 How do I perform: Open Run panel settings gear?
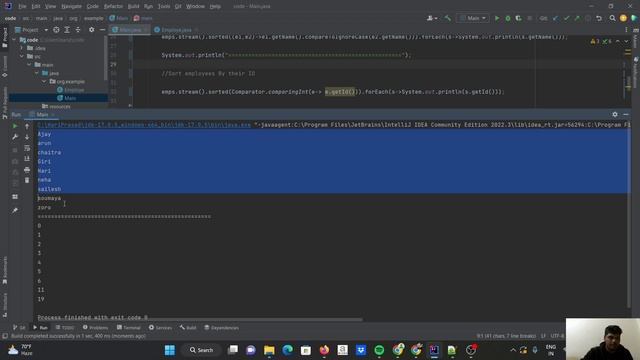click(x=615, y=114)
